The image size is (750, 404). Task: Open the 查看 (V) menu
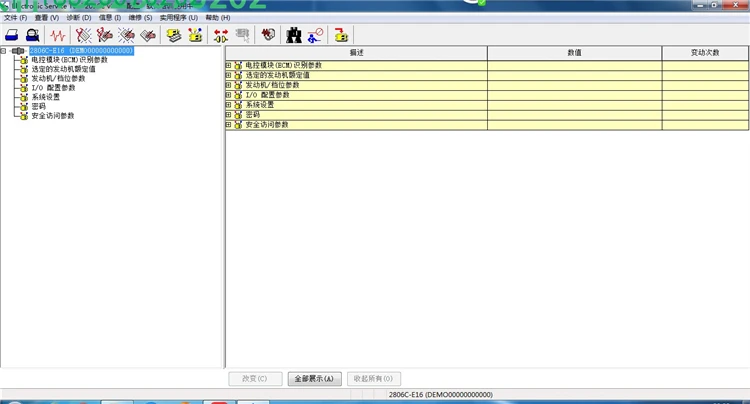pos(46,18)
